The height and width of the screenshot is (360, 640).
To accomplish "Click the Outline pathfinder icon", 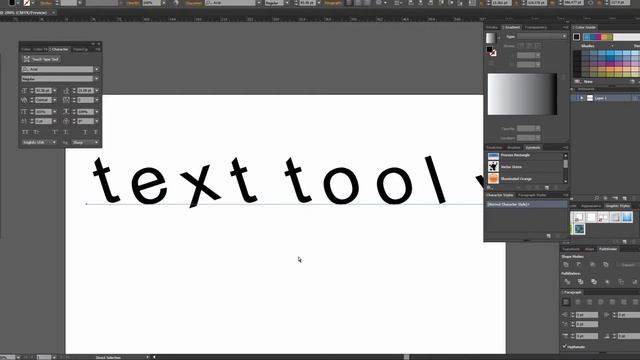I will [x=621, y=282].
